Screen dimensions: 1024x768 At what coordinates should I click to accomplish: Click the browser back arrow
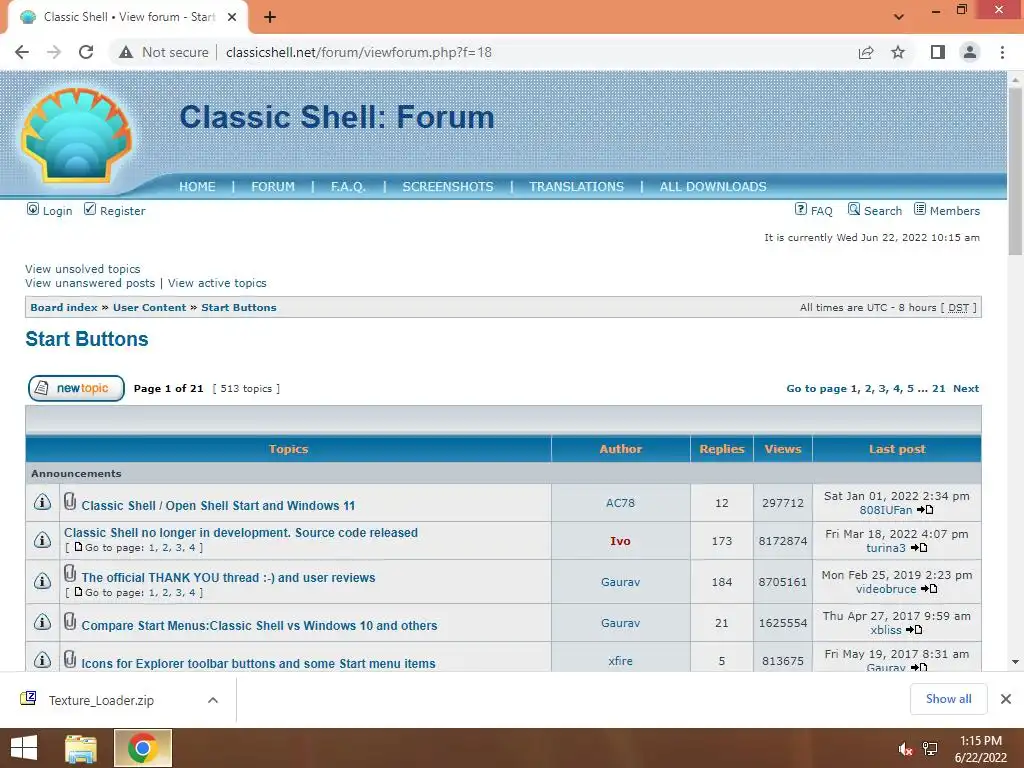tap(22, 52)
